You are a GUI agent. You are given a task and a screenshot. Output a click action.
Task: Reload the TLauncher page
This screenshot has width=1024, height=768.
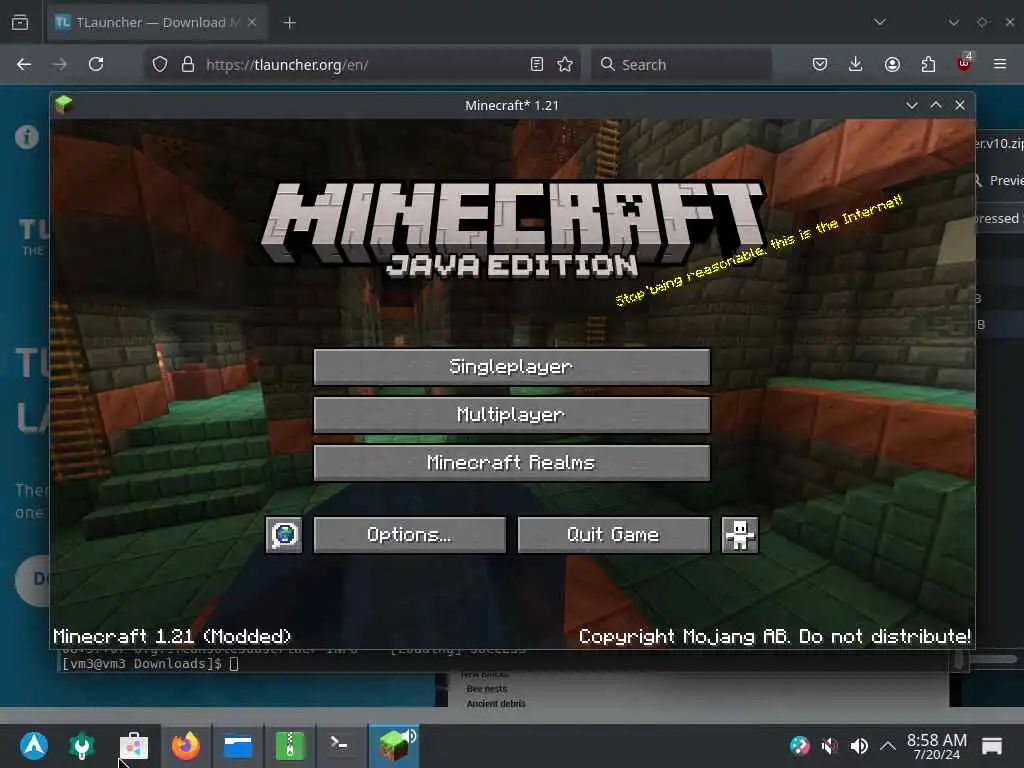[96, 64]
